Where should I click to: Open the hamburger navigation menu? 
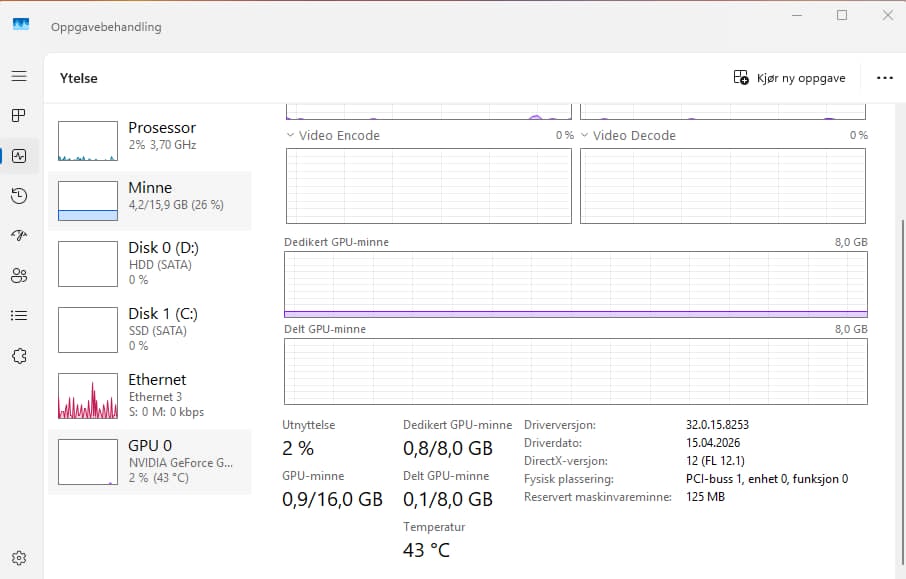[19, 76]
